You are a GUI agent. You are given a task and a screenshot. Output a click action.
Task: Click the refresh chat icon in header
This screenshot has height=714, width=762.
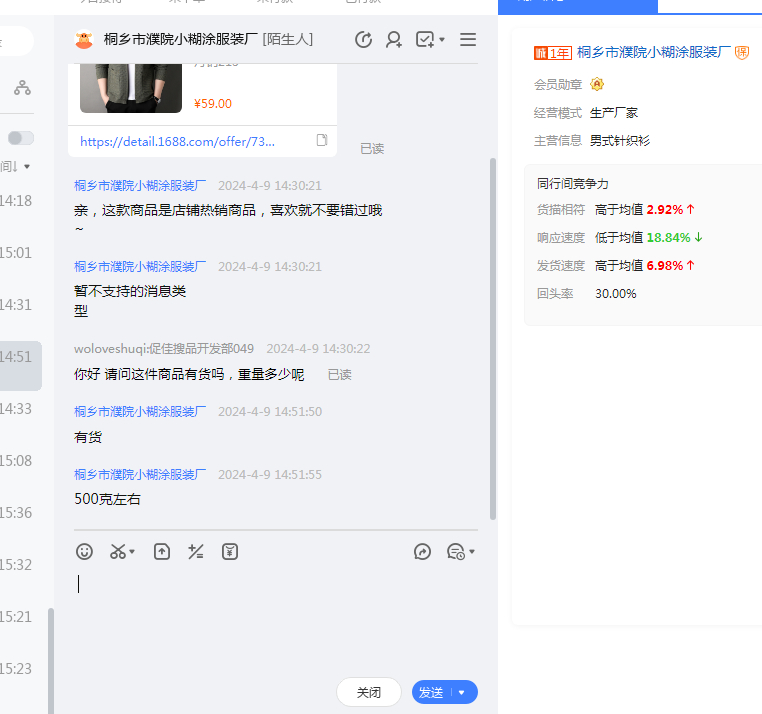click(364, 40)
